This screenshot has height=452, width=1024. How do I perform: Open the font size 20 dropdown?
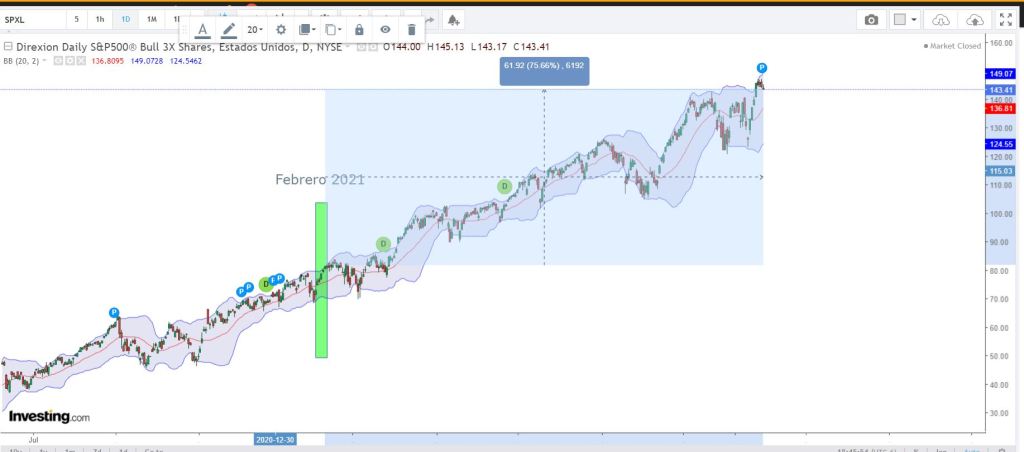click(x=255, y=30)
